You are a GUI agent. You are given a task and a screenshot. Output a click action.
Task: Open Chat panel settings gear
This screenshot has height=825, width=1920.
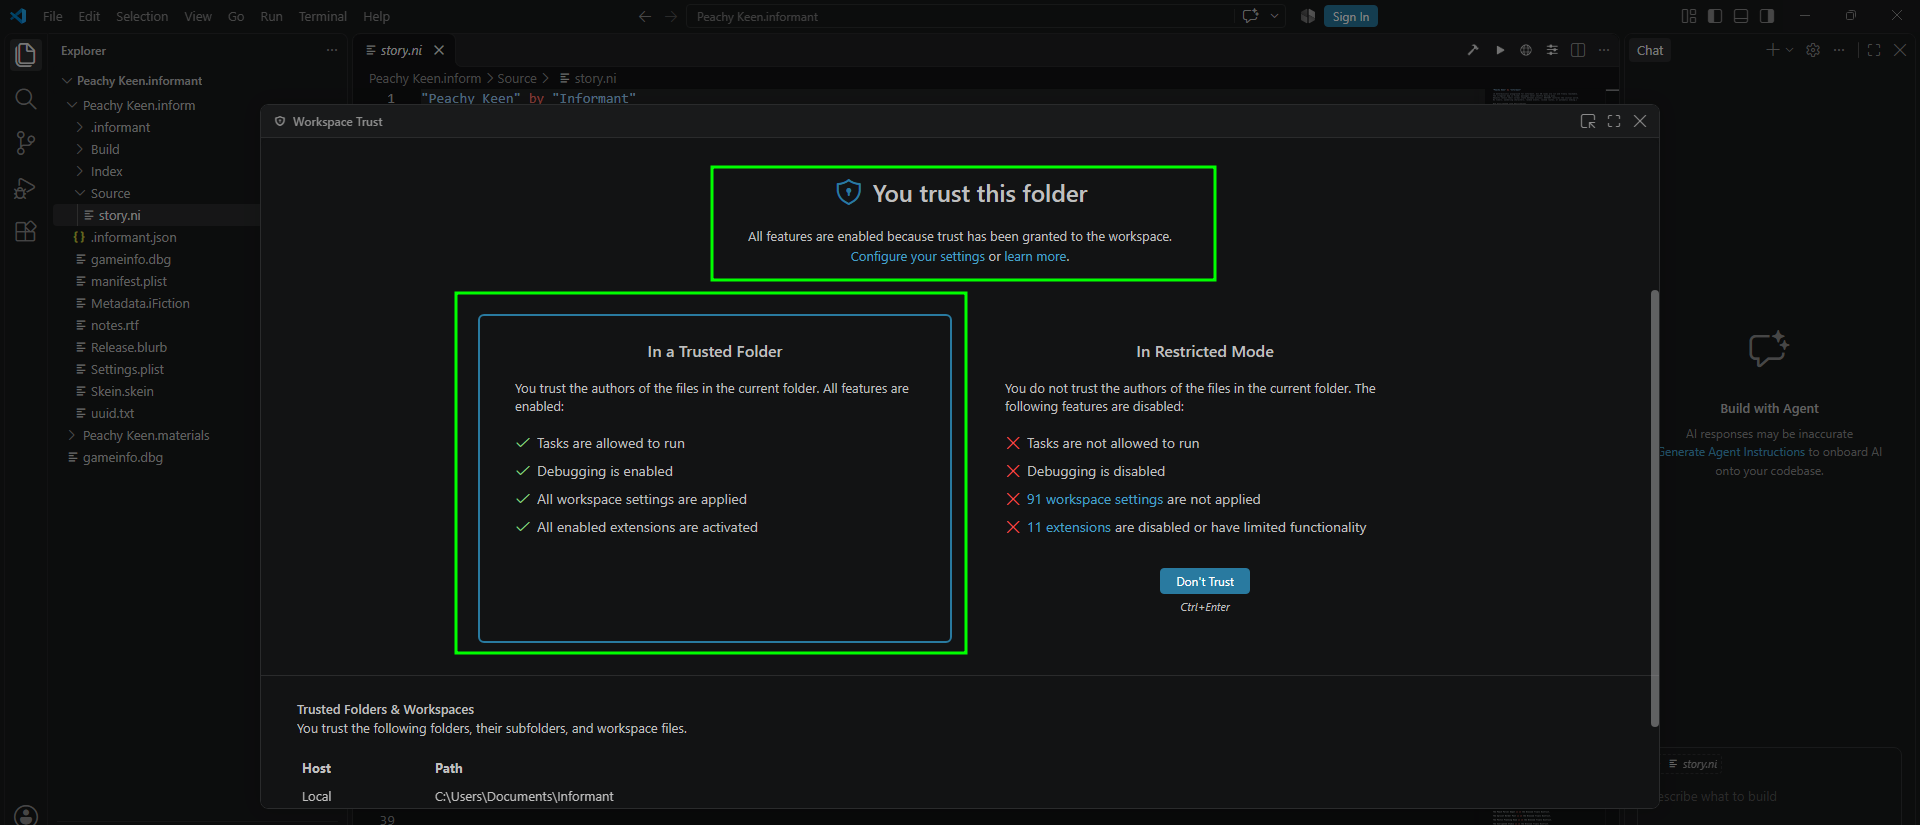[x=1813, y=50]
